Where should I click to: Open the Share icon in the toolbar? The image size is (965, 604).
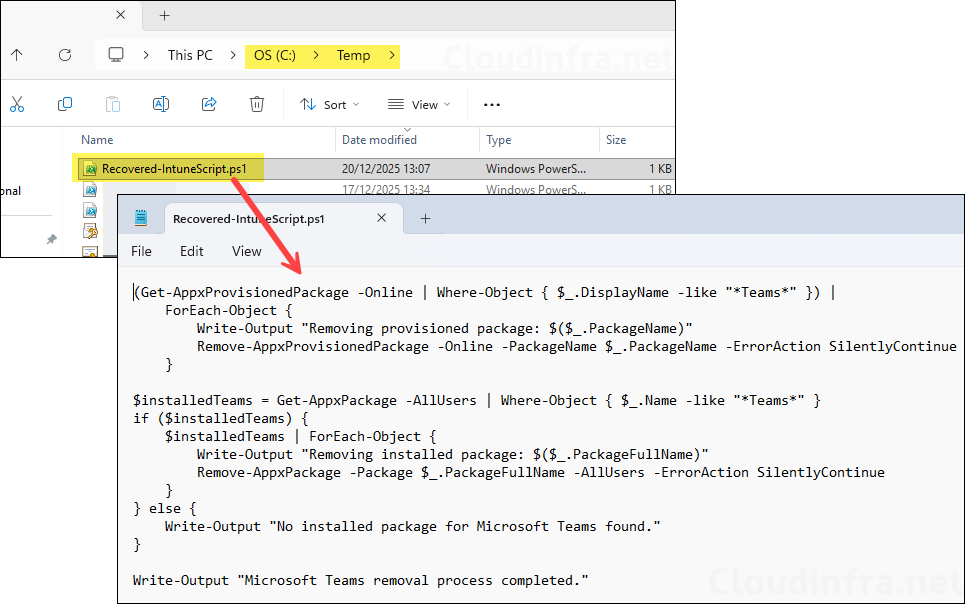click(208, 103)
